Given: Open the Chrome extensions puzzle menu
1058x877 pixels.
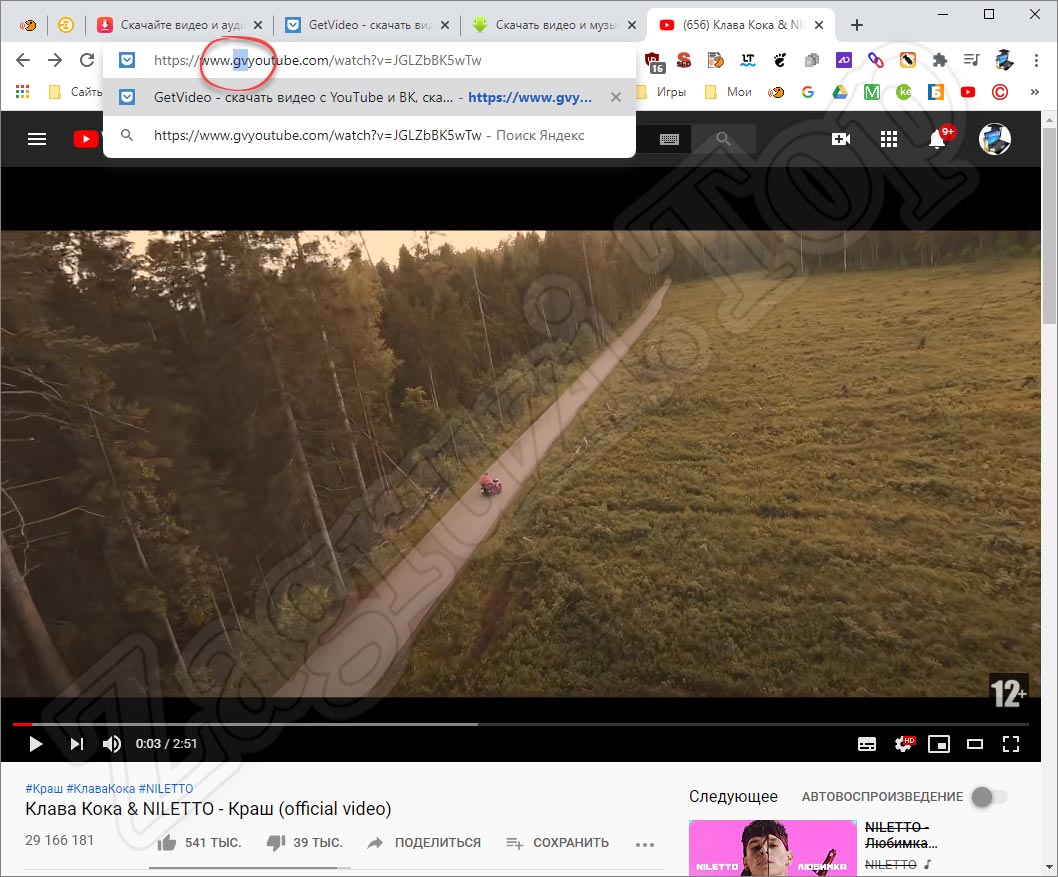Looking at the screenshot, I should [939, 60].
